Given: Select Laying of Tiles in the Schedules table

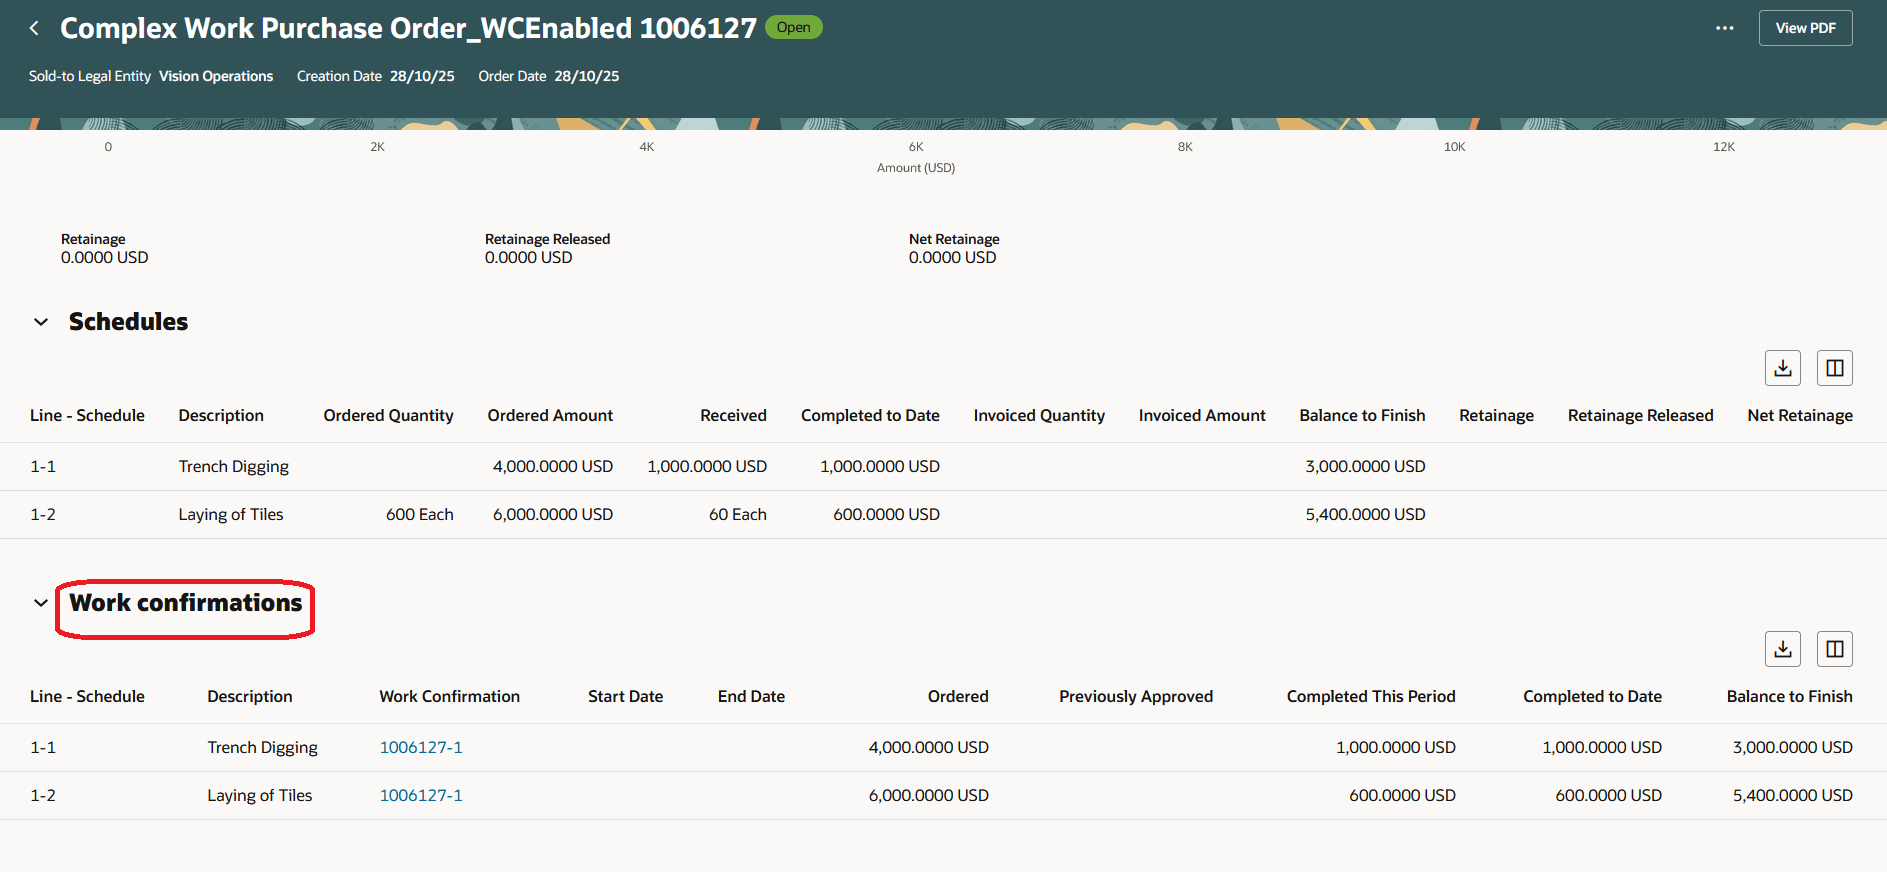Looking at the screenshot, I should click(x=231, y=514).
